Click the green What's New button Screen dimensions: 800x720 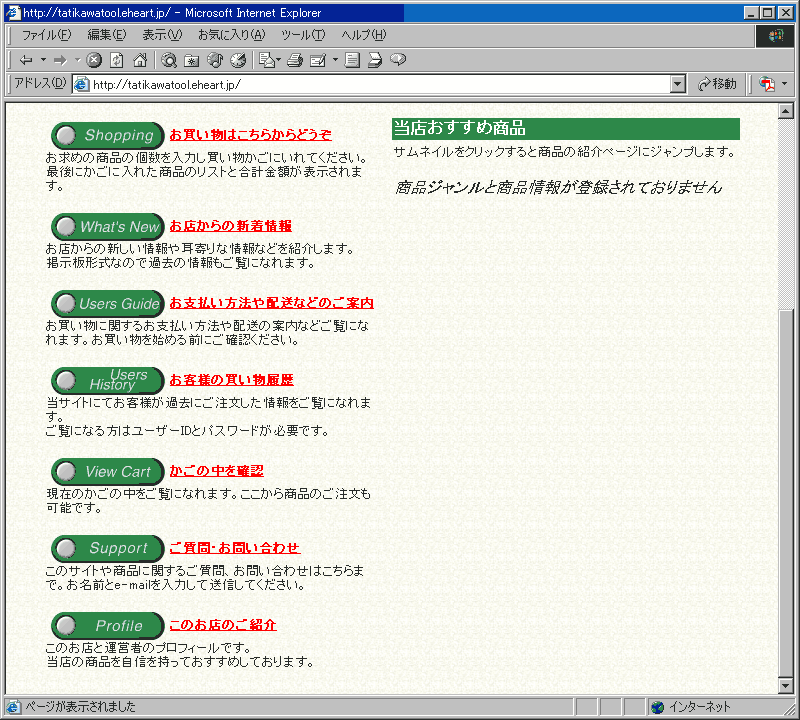(x=108, y=227)
